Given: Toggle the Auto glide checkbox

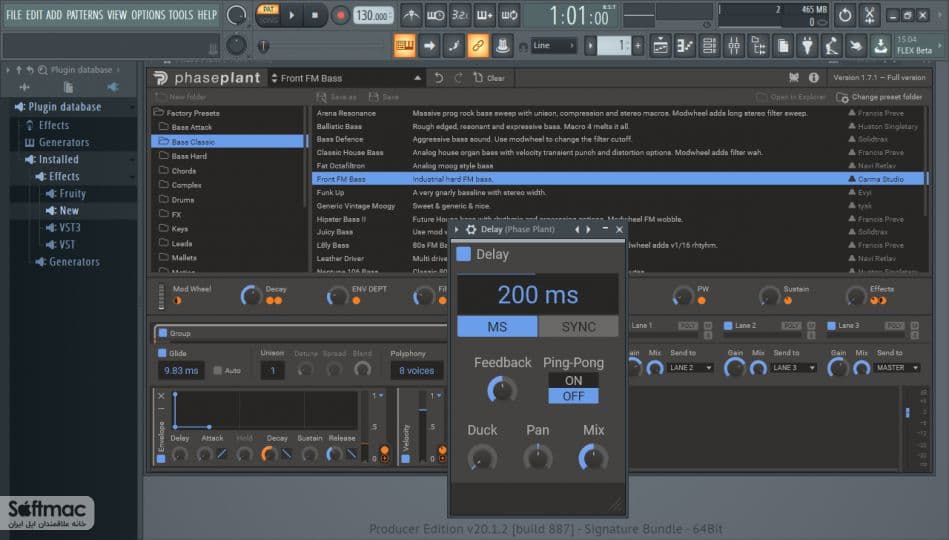Looking at the screenshot, I should (217, 370).
